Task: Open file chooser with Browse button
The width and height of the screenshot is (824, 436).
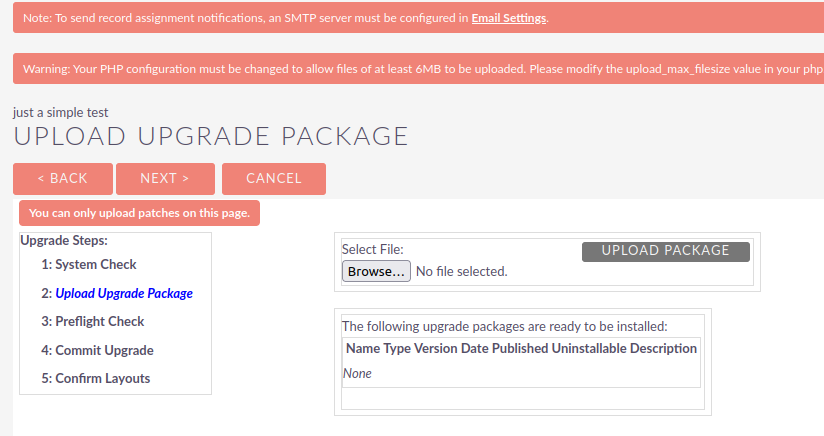Action: pyautogui.click(x=376, y=271)
